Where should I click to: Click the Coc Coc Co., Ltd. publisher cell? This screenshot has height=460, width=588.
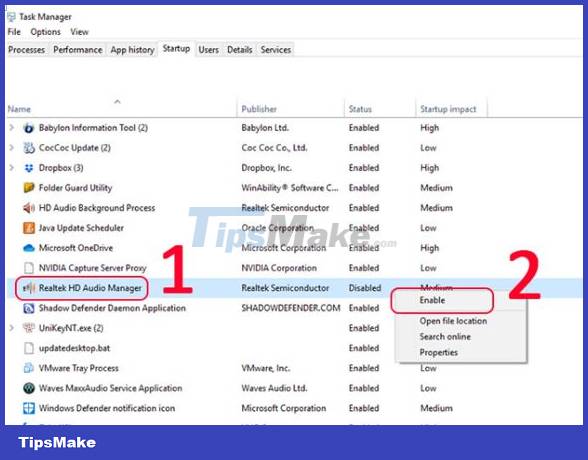tap(274, 148)
